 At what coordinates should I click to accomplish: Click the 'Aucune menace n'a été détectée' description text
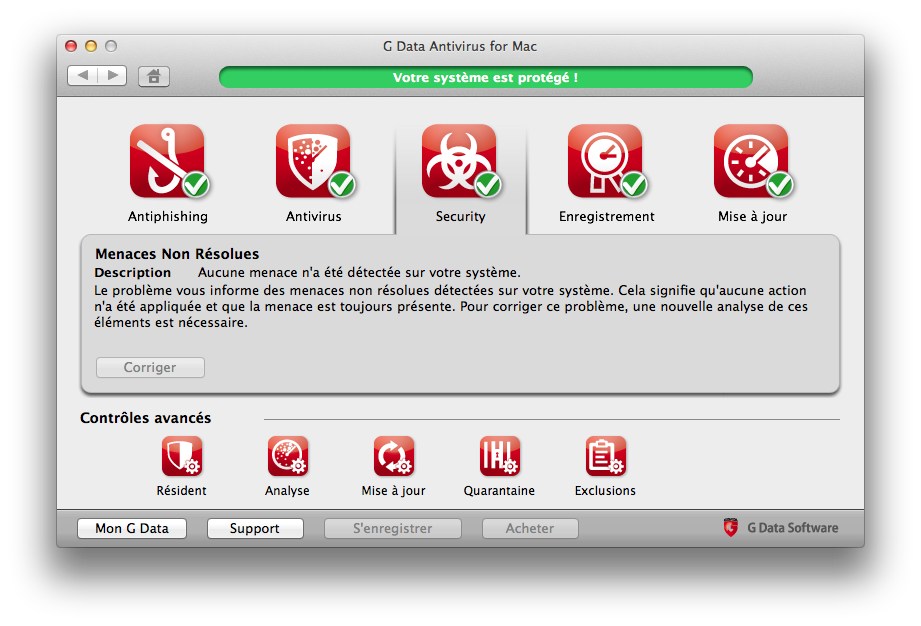pos(359,272)
